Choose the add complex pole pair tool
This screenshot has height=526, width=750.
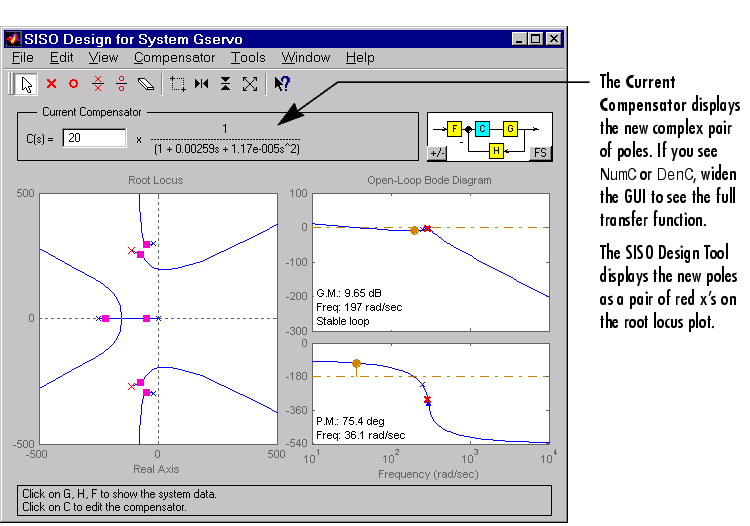click(98, 84)
